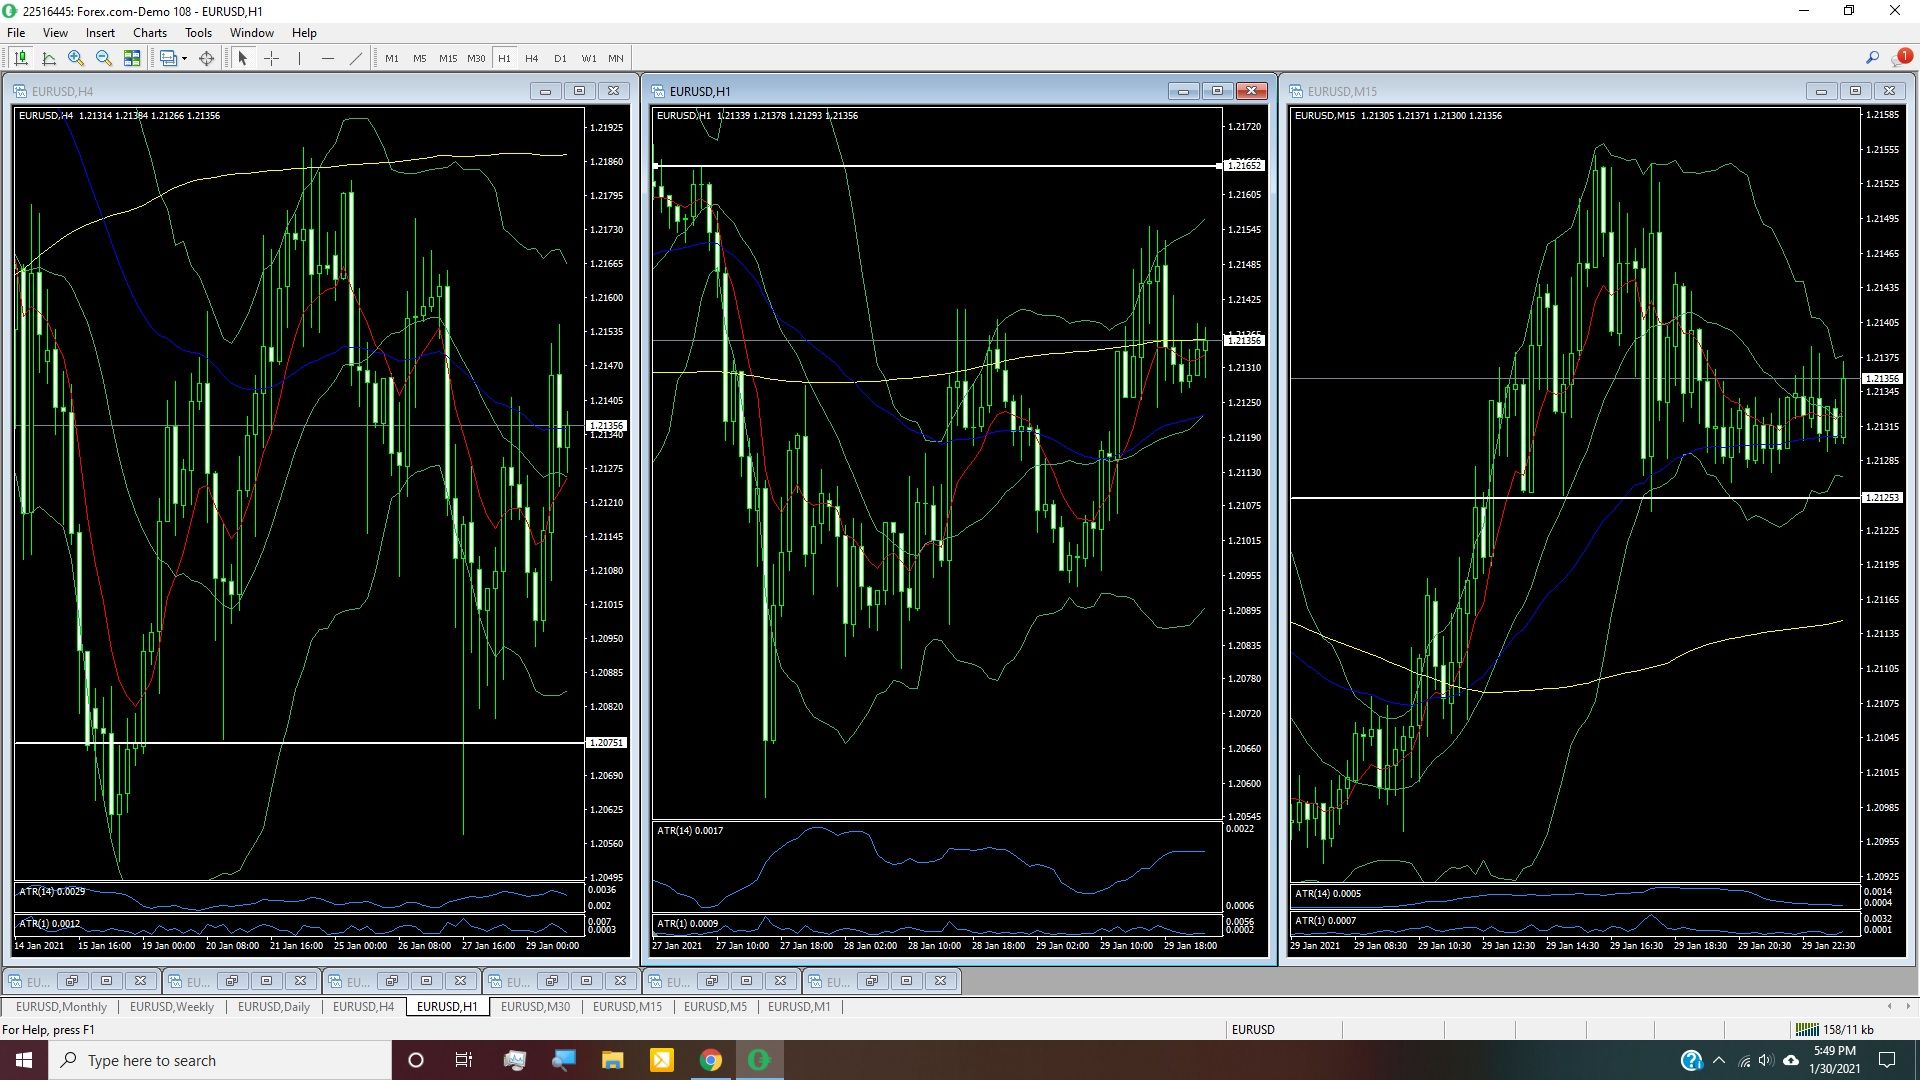The width and height of the screenshot is (1920, 1080).
Task: Switch timeframe to MN
Action: click(616, 58)
